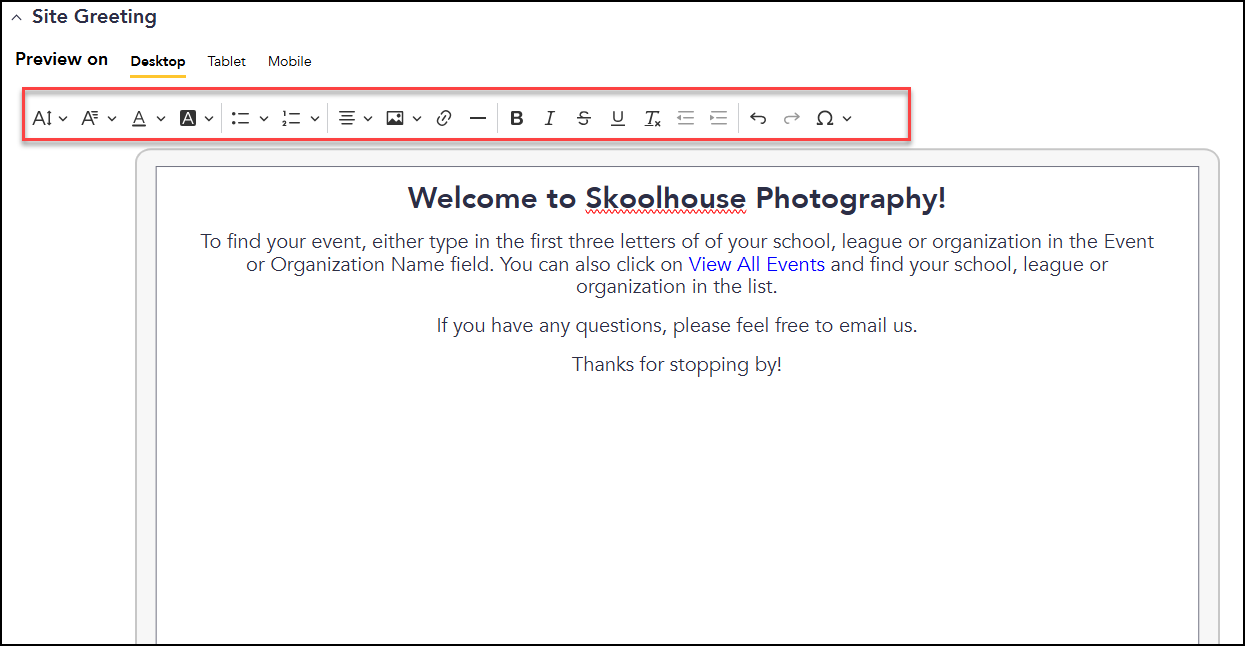Select the Desktop preview tab
This screenshot has height=646, width=1245.
158,61
